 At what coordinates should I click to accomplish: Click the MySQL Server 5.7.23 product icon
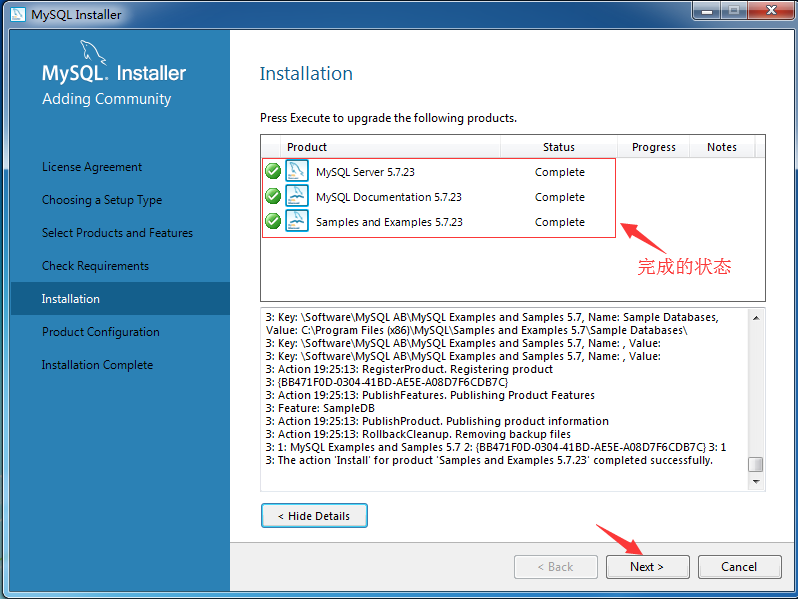297,171
